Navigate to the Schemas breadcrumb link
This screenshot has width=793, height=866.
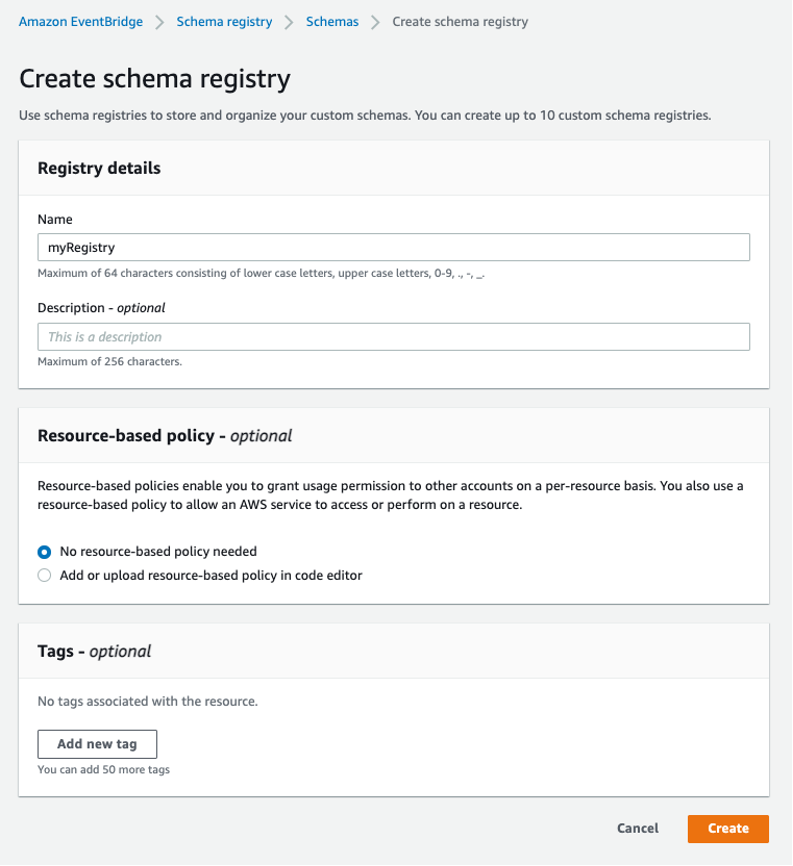tap(332, 21)
